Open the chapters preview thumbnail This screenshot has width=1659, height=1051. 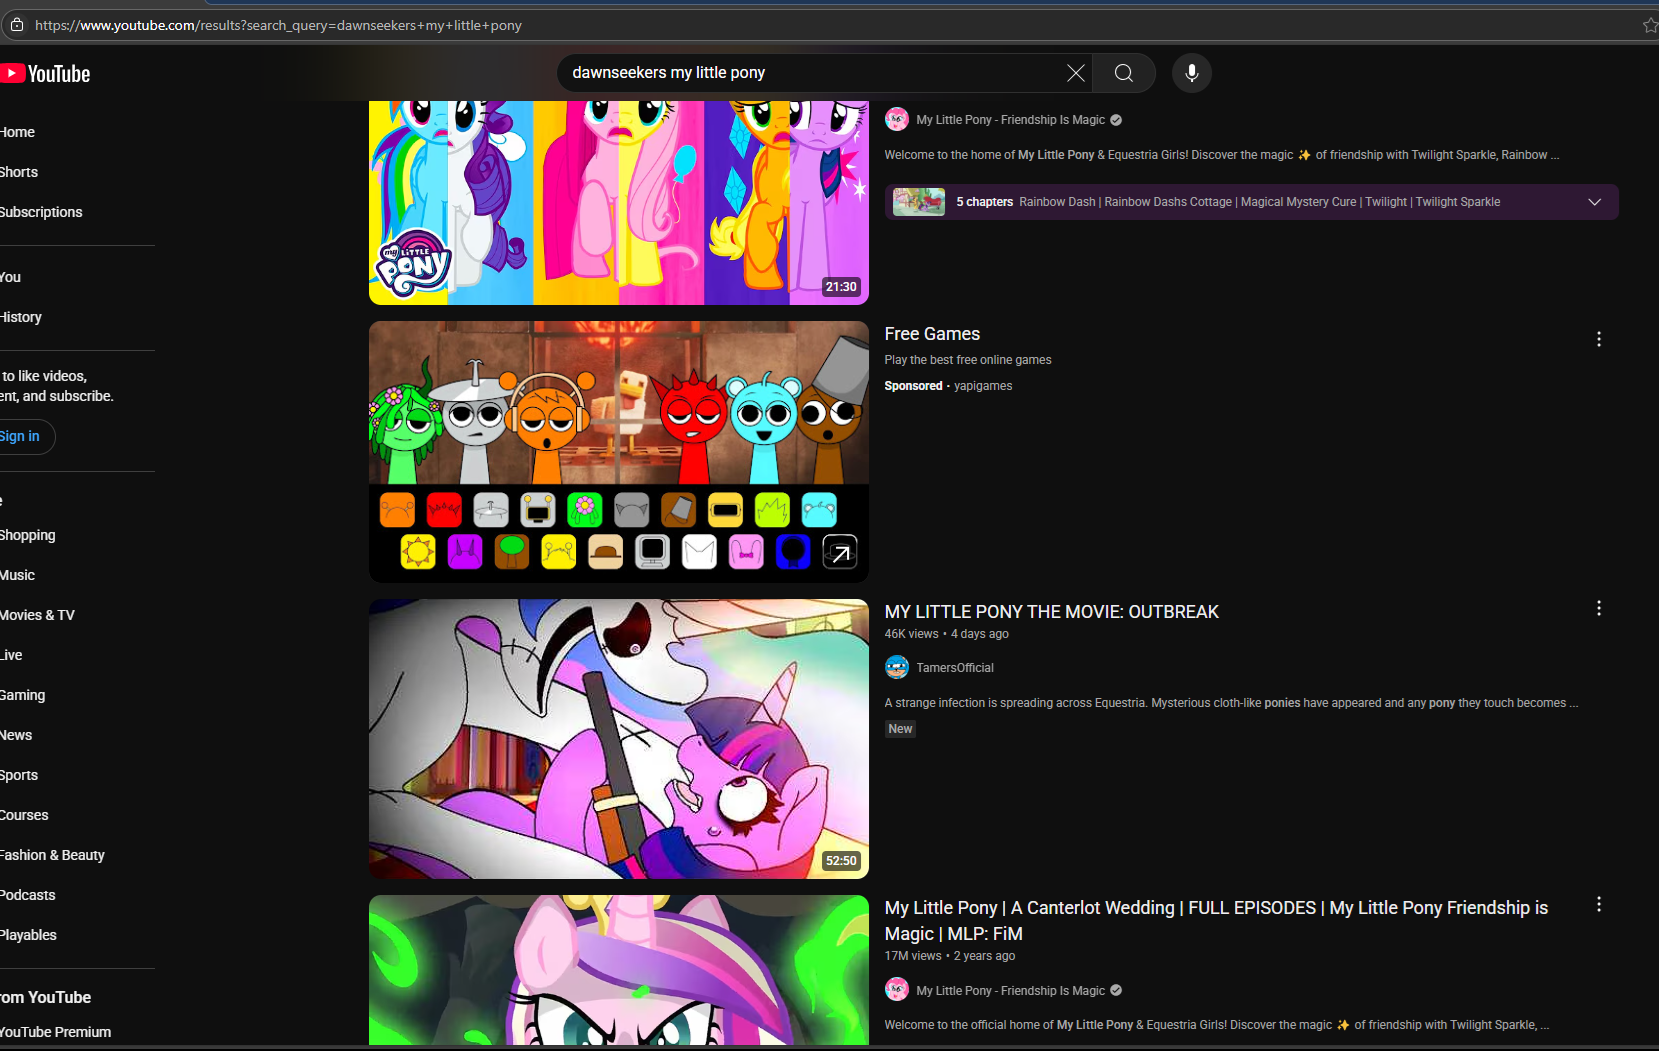(919, 202)
